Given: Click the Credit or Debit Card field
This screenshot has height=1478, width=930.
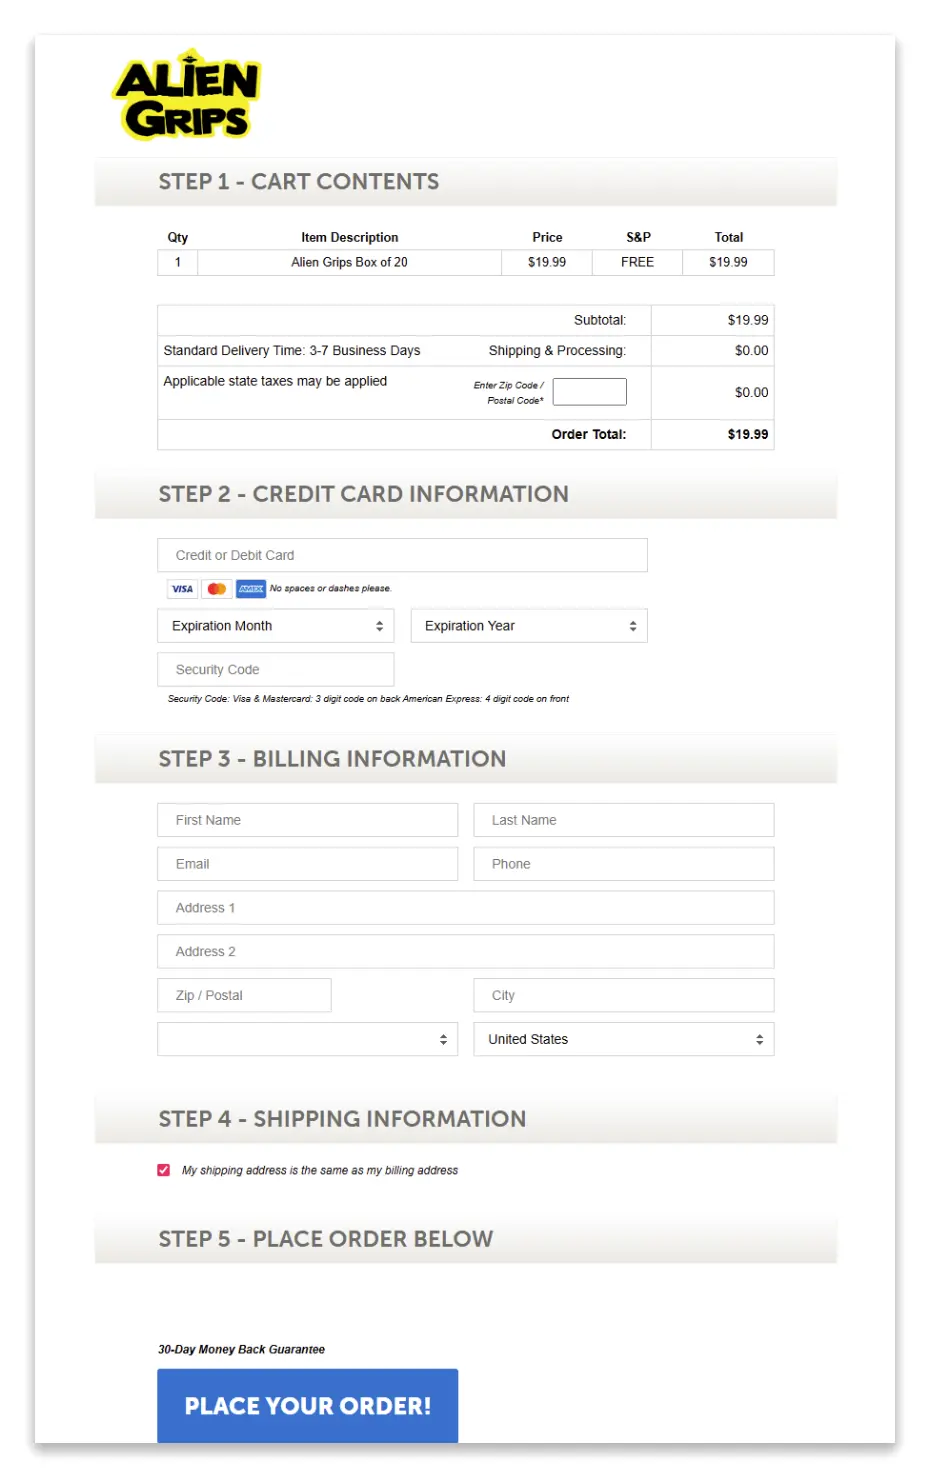Looking at the screenshot, I should point(402,555).
